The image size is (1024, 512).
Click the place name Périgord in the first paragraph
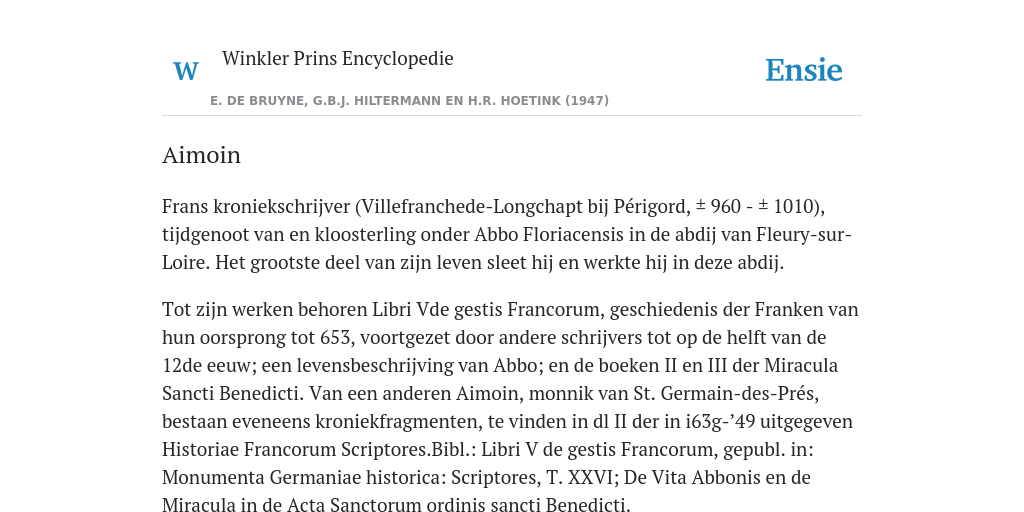pyautogui.click(x=651, y=206)
